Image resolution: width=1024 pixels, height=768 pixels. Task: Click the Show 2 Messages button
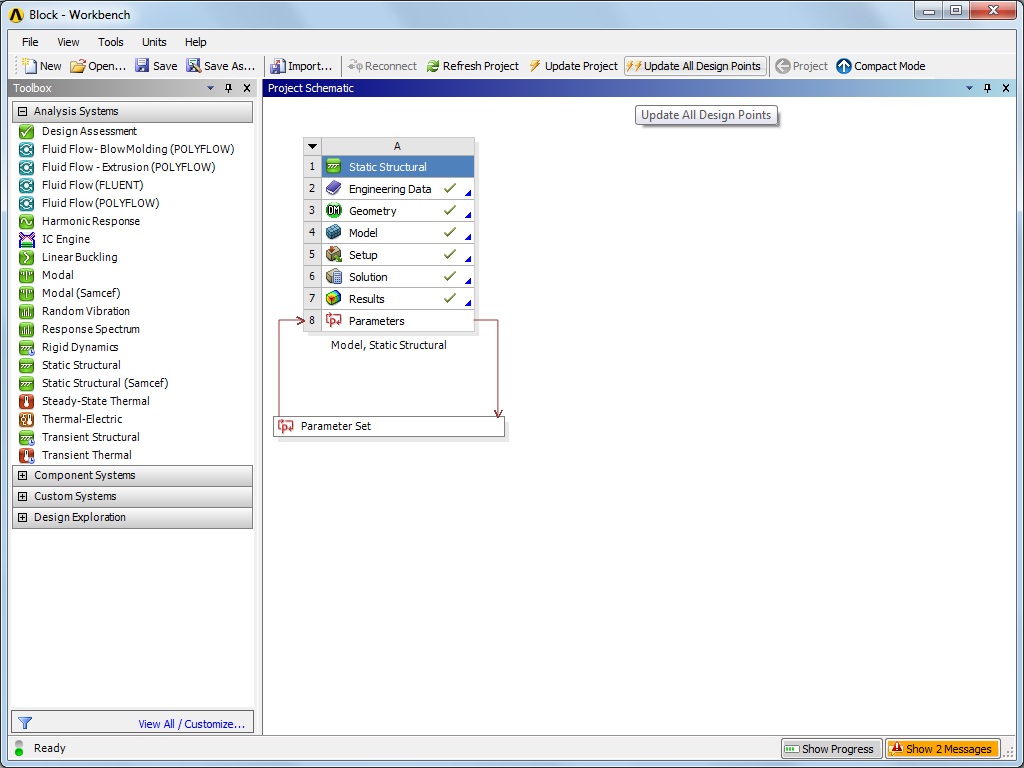coord(942,748)
